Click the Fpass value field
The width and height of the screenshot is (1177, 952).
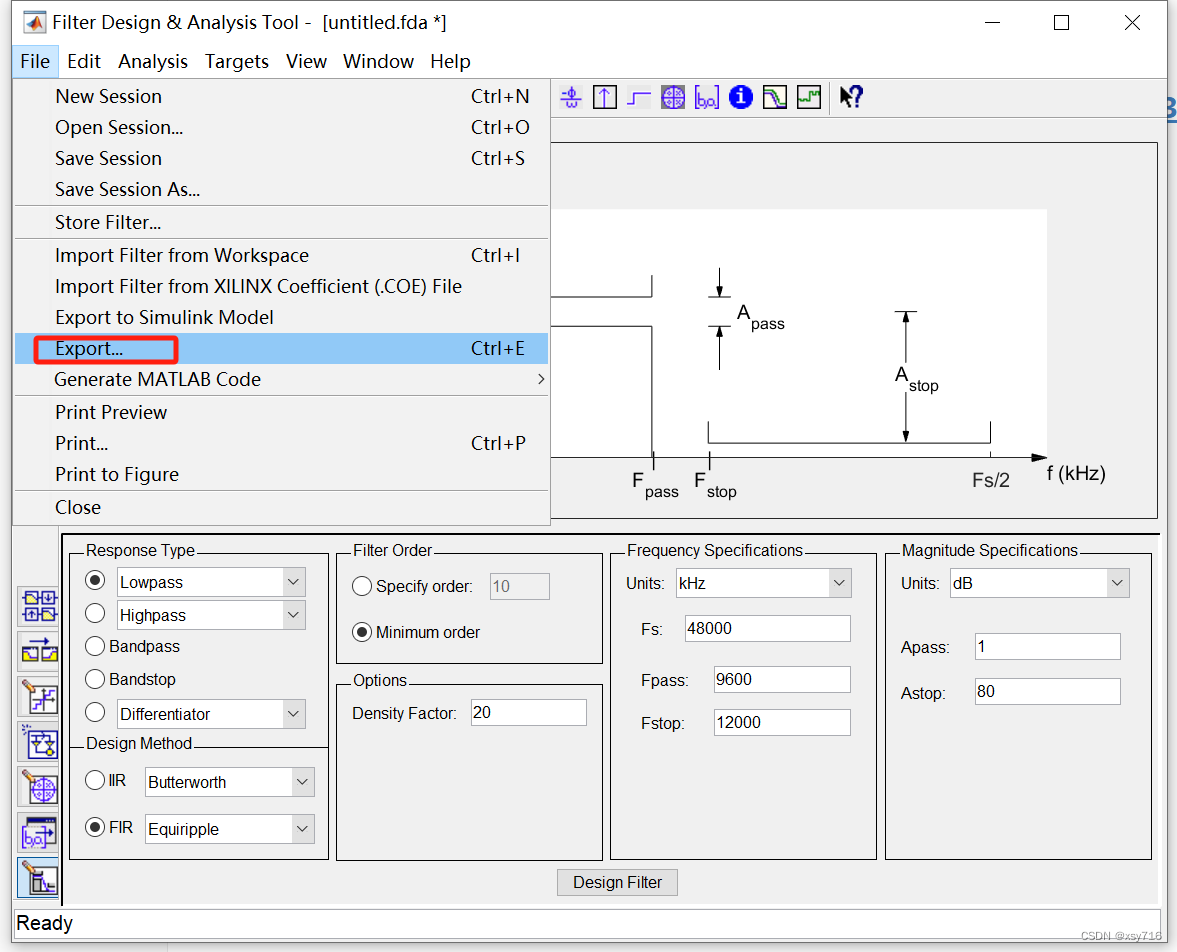coord(781,679)
